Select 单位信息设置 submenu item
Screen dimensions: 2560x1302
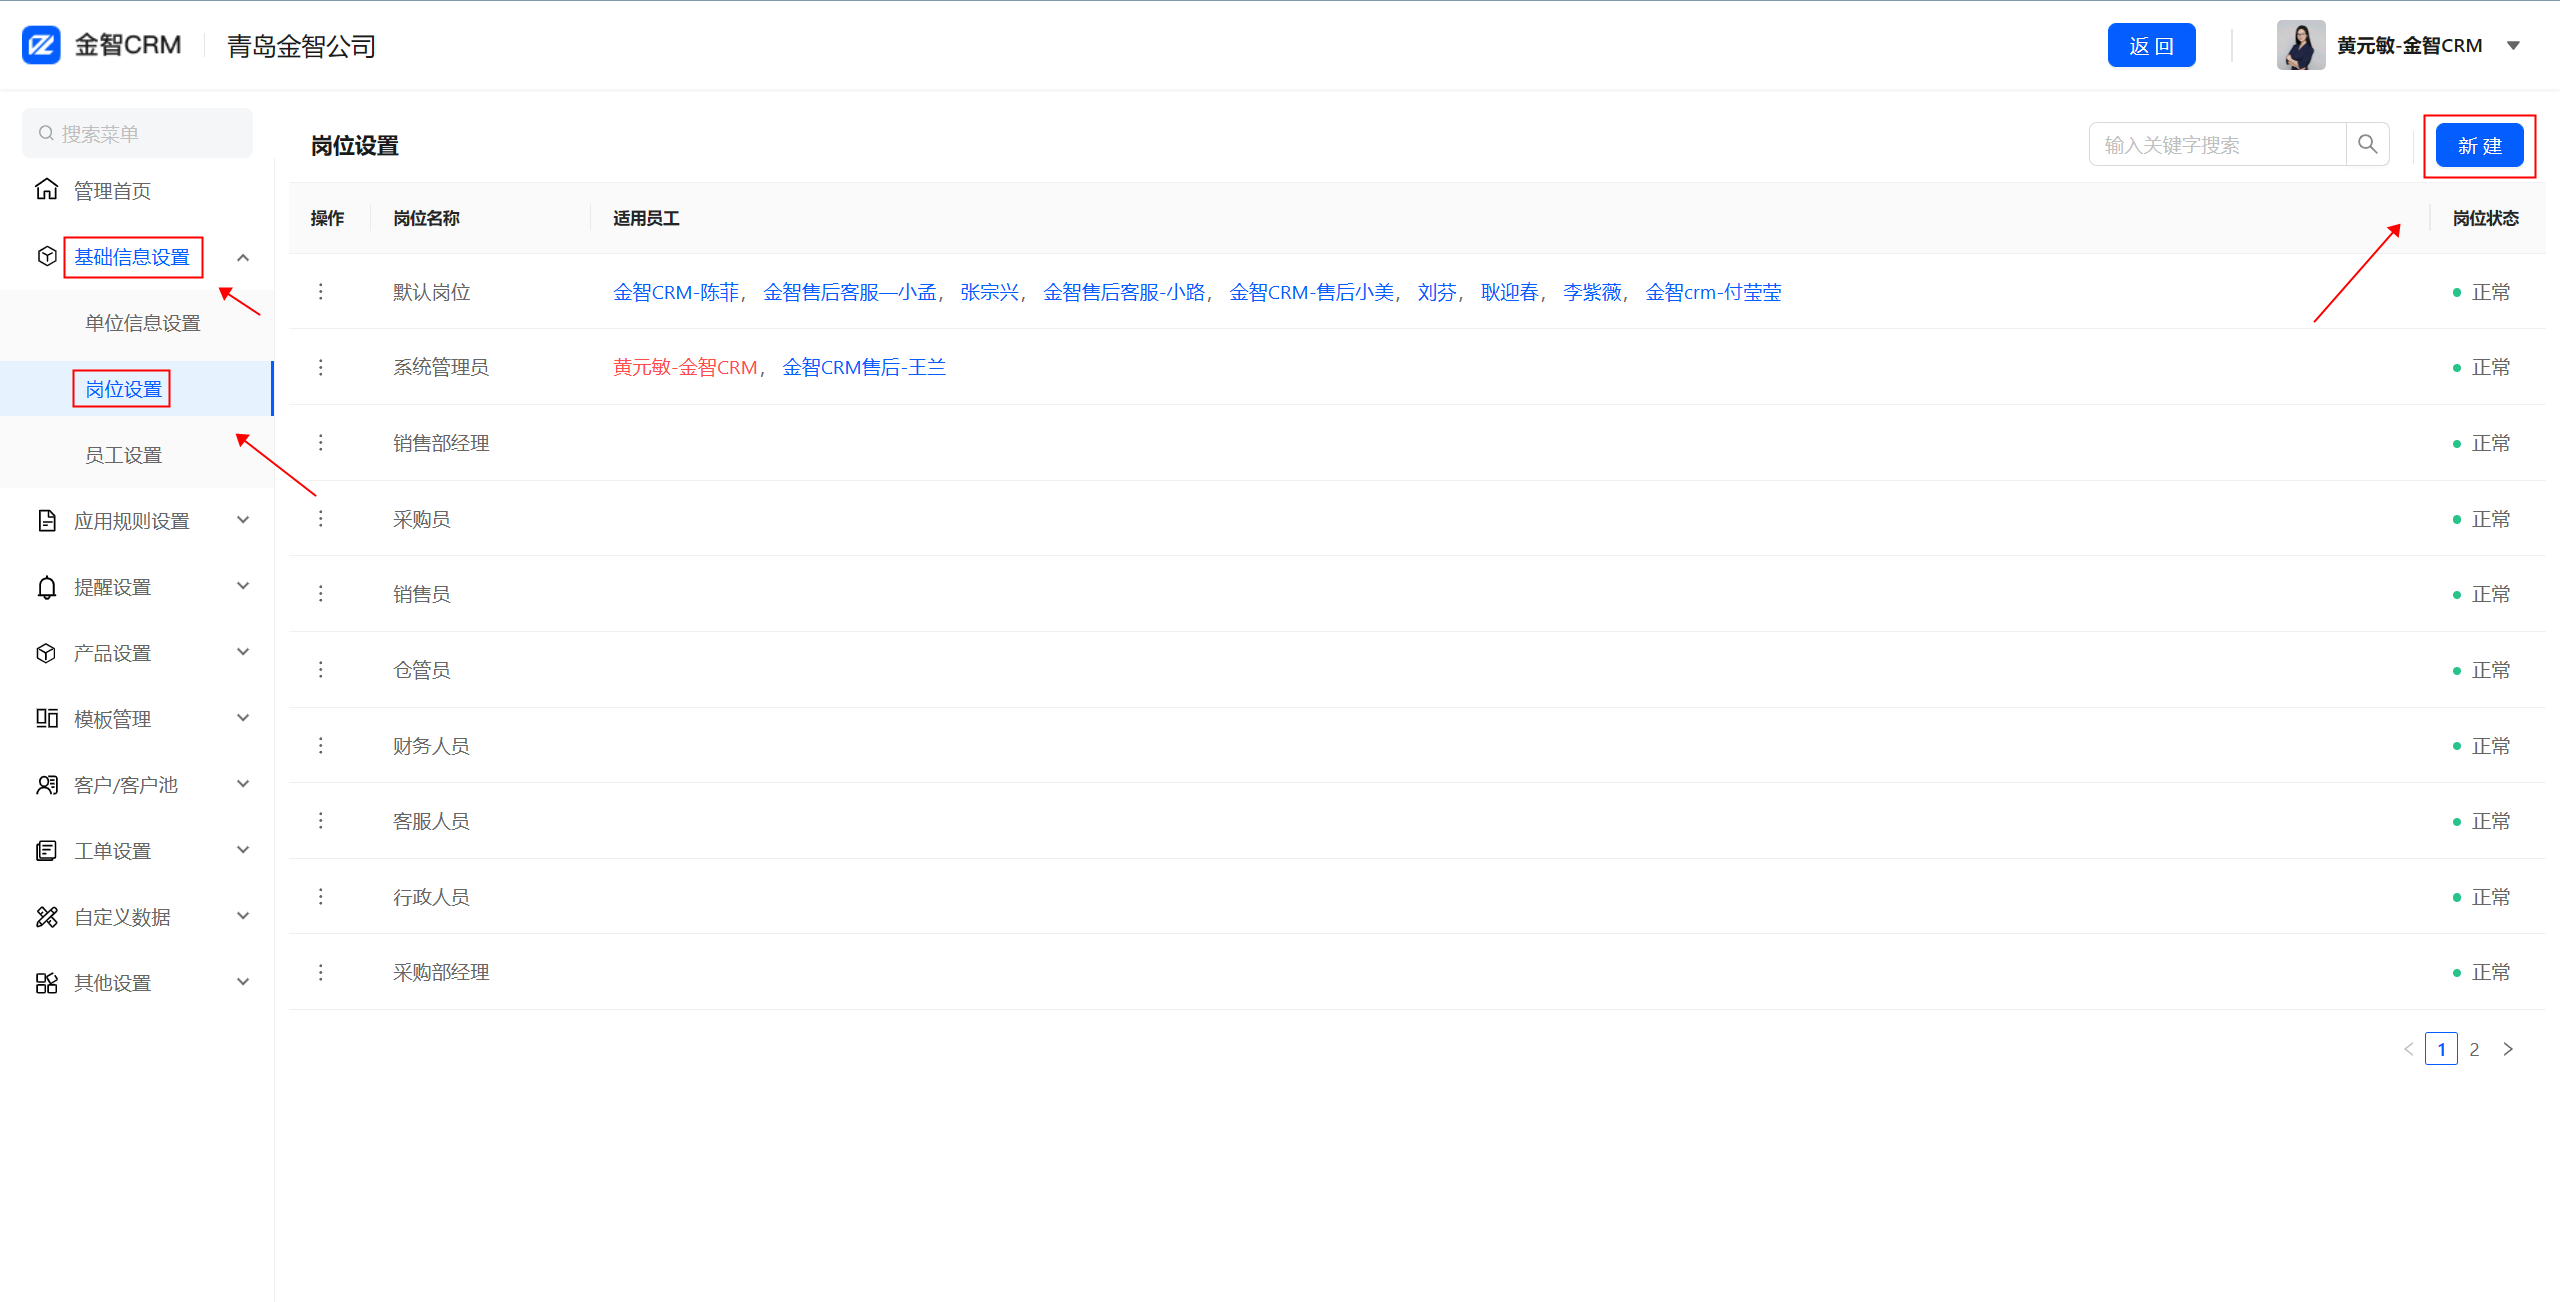tap(142, 323)
